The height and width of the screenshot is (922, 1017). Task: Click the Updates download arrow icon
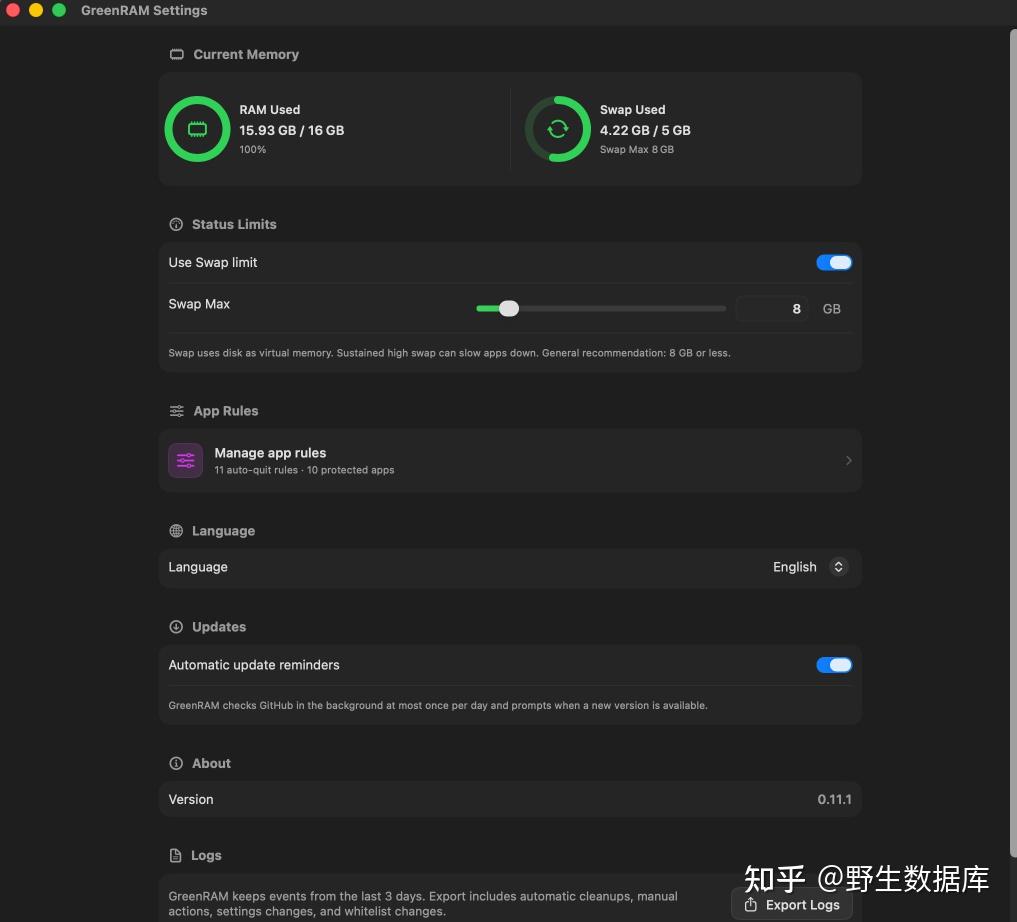pyautogui.click(x=176, y=627)
